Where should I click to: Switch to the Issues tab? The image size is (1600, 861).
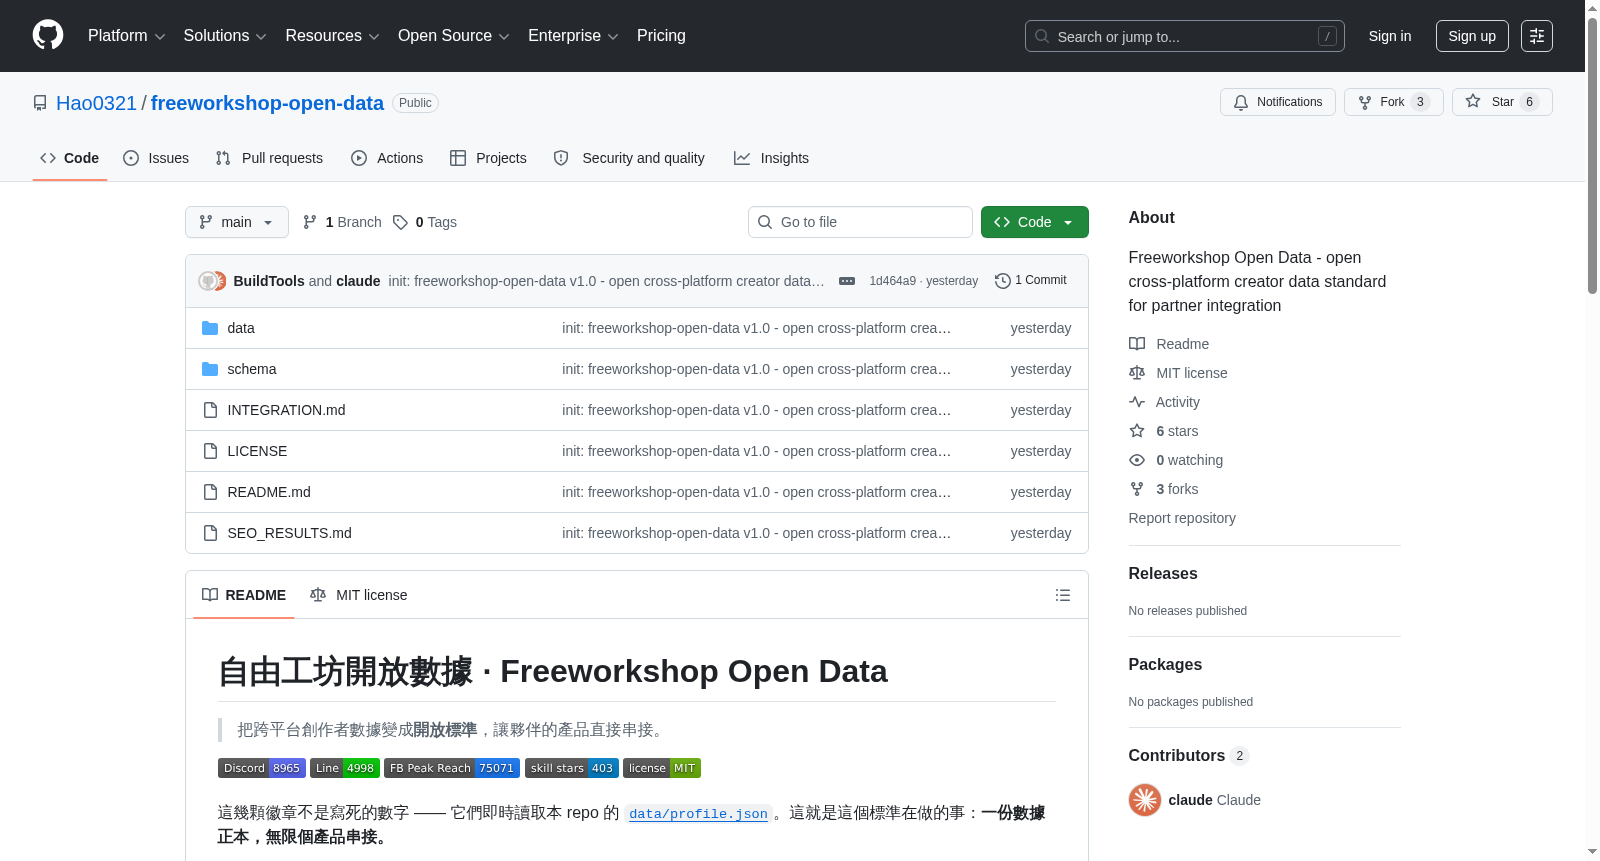pos(156,158)
